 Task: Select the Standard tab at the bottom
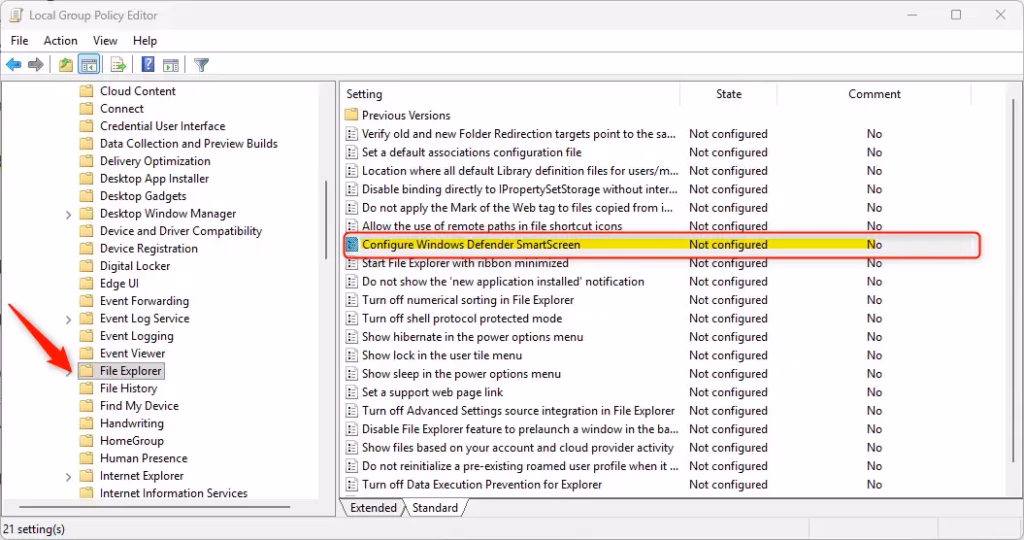point(435,508)
